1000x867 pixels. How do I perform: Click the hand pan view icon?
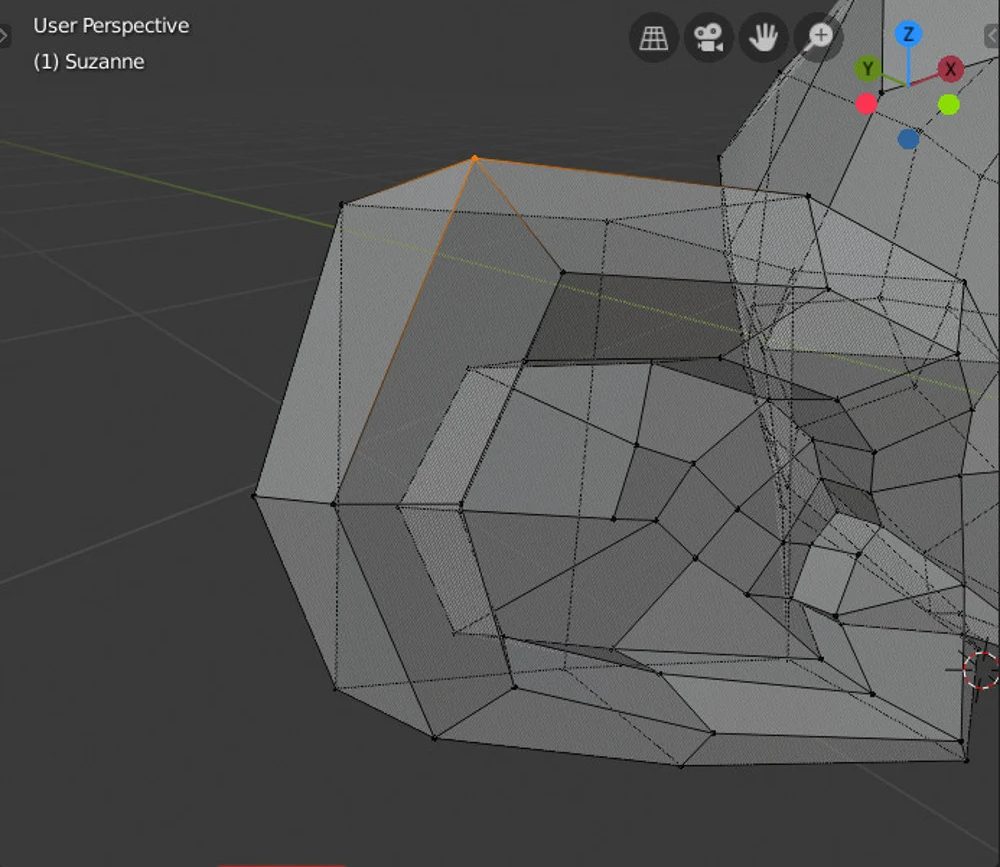coord(763,39)
